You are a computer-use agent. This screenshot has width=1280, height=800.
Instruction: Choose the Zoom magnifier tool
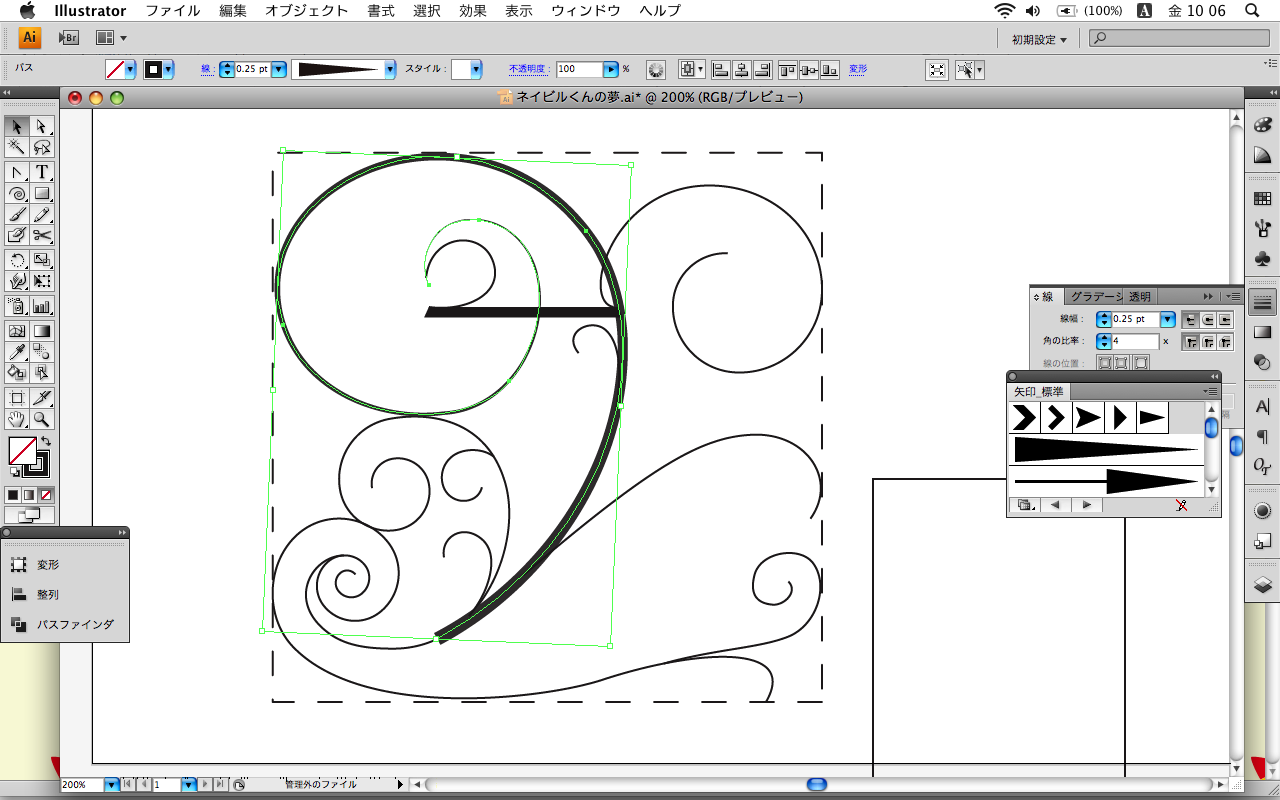42,419
